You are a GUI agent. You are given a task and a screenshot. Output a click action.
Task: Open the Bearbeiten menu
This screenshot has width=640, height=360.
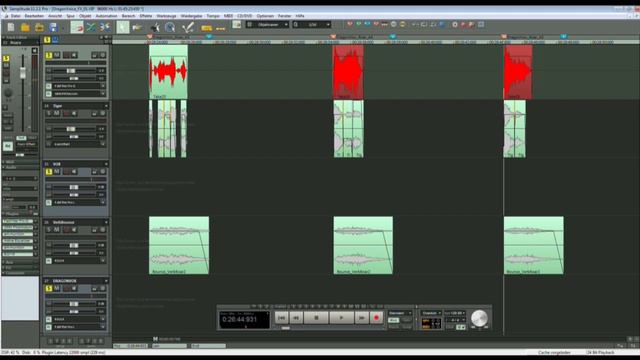pos(34,16)
